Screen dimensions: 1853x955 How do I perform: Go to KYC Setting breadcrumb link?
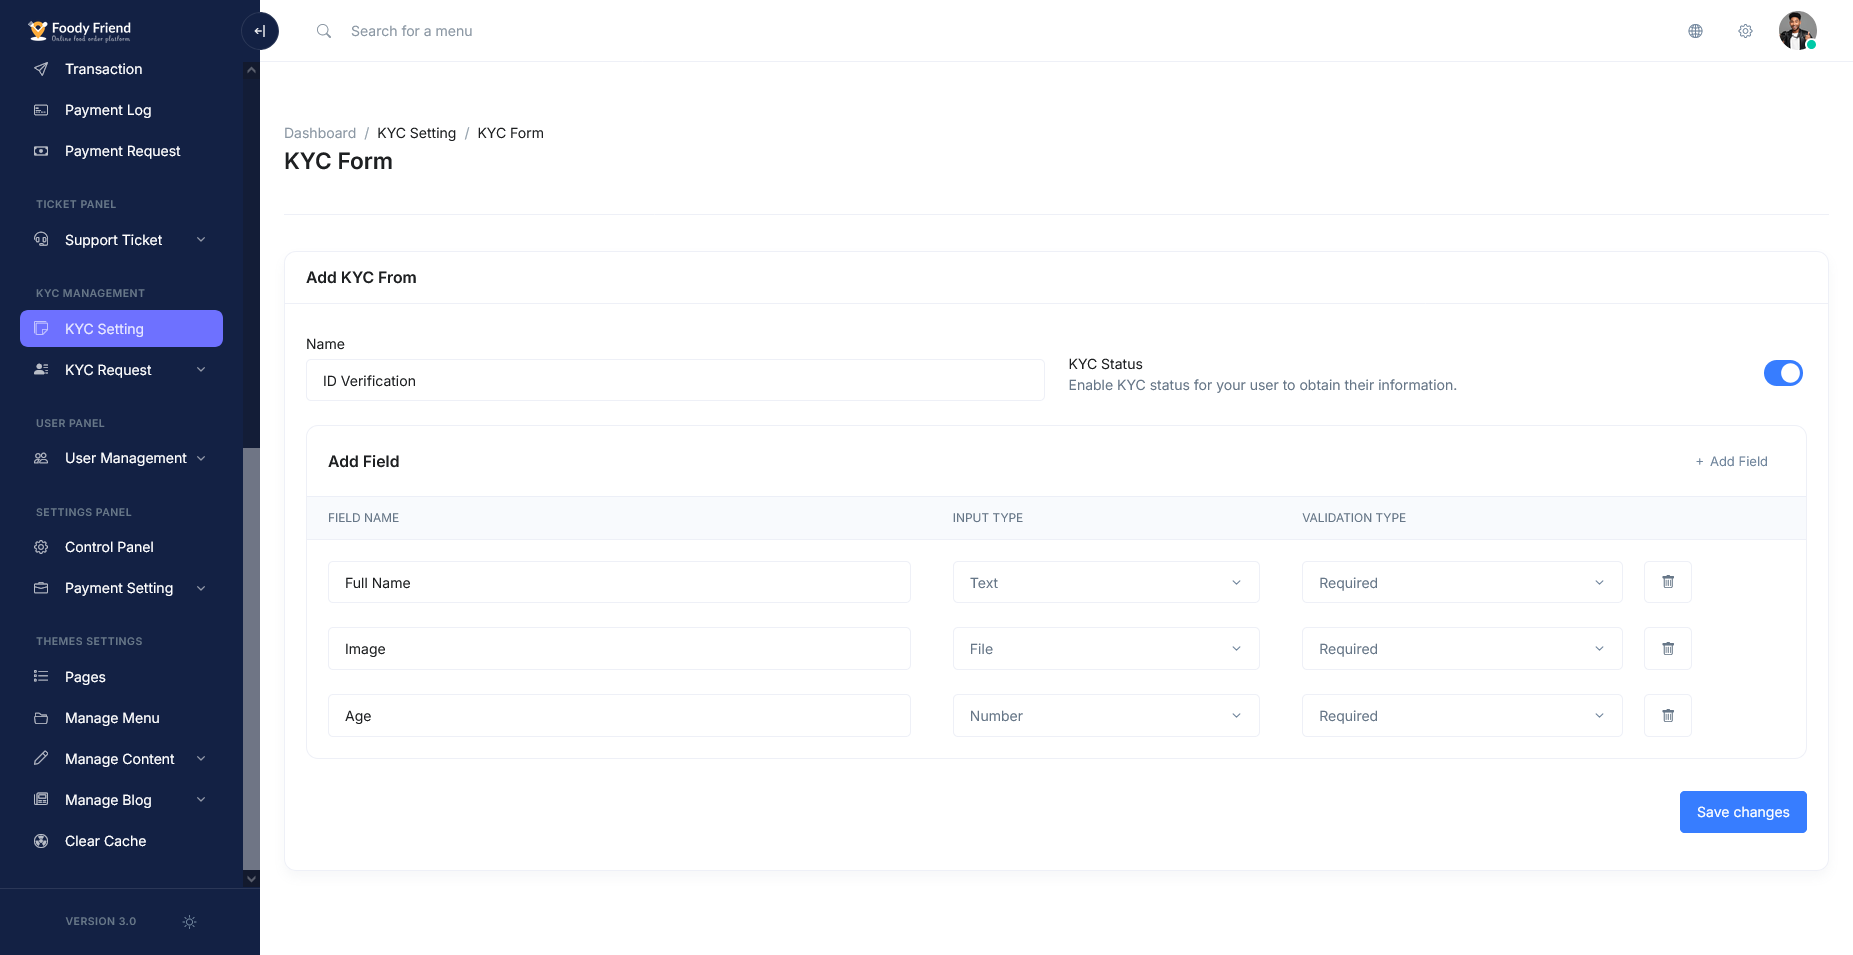click(416, 133)
